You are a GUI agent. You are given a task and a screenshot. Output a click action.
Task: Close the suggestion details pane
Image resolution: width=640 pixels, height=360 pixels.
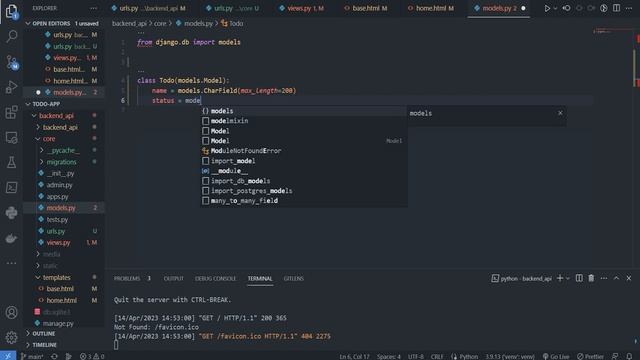pyautogui.click(x=560, y=113)
